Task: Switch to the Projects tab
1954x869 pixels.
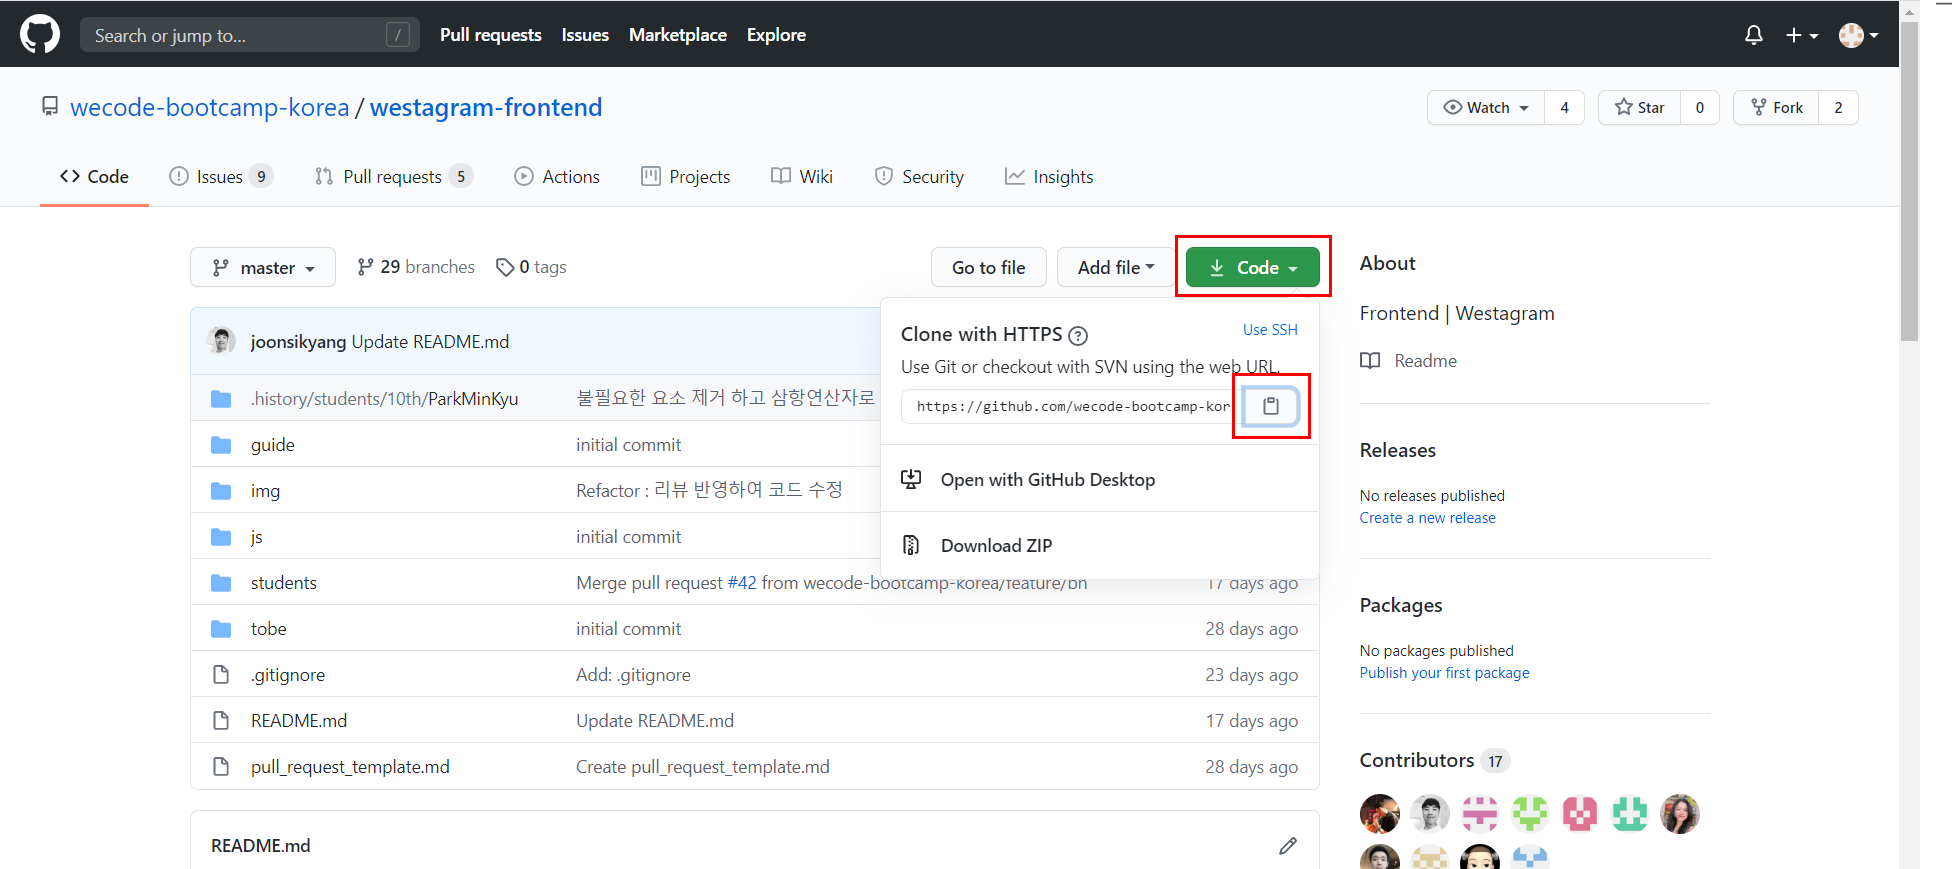Action: 686,177
